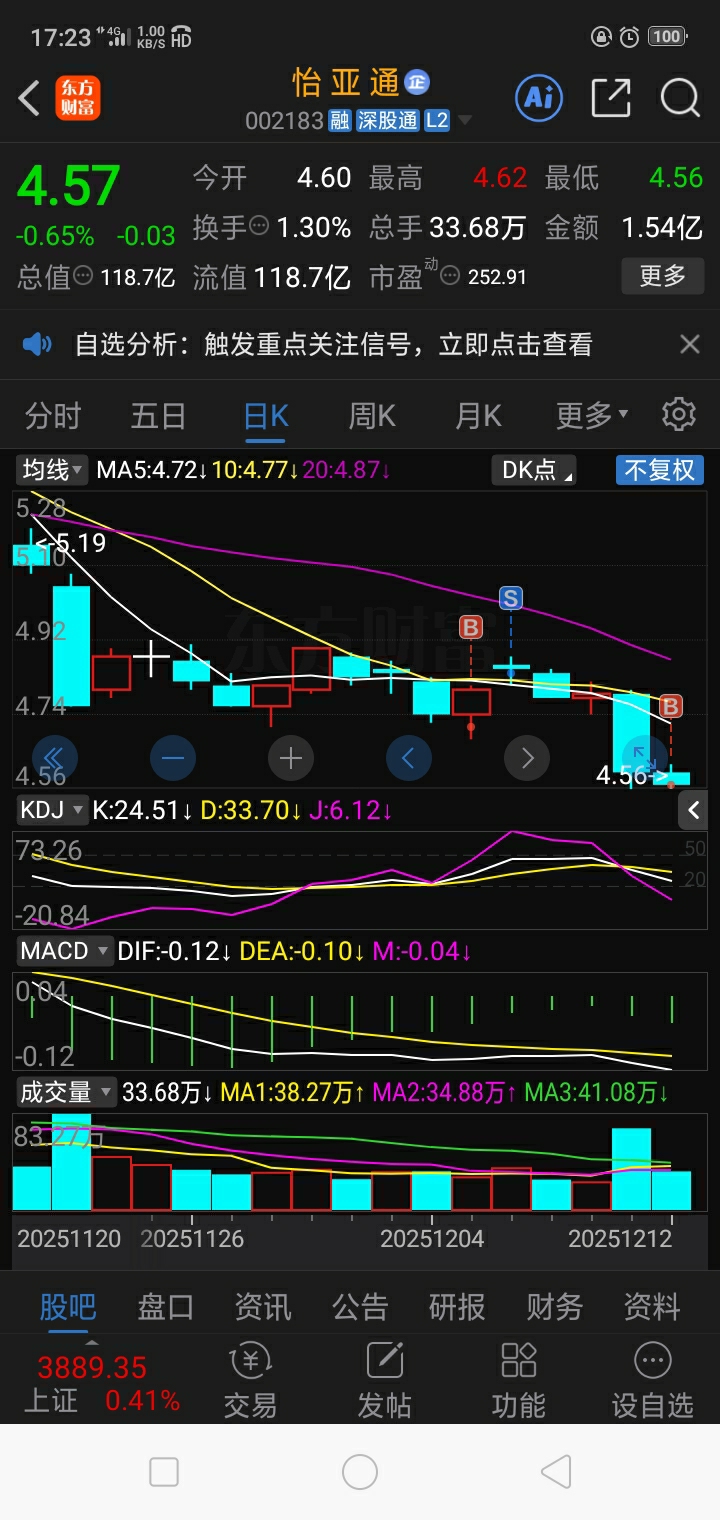This screenshot has height=1520, width=720.
Task: Open the 公告 tab
Action: tap(360, 1306)
